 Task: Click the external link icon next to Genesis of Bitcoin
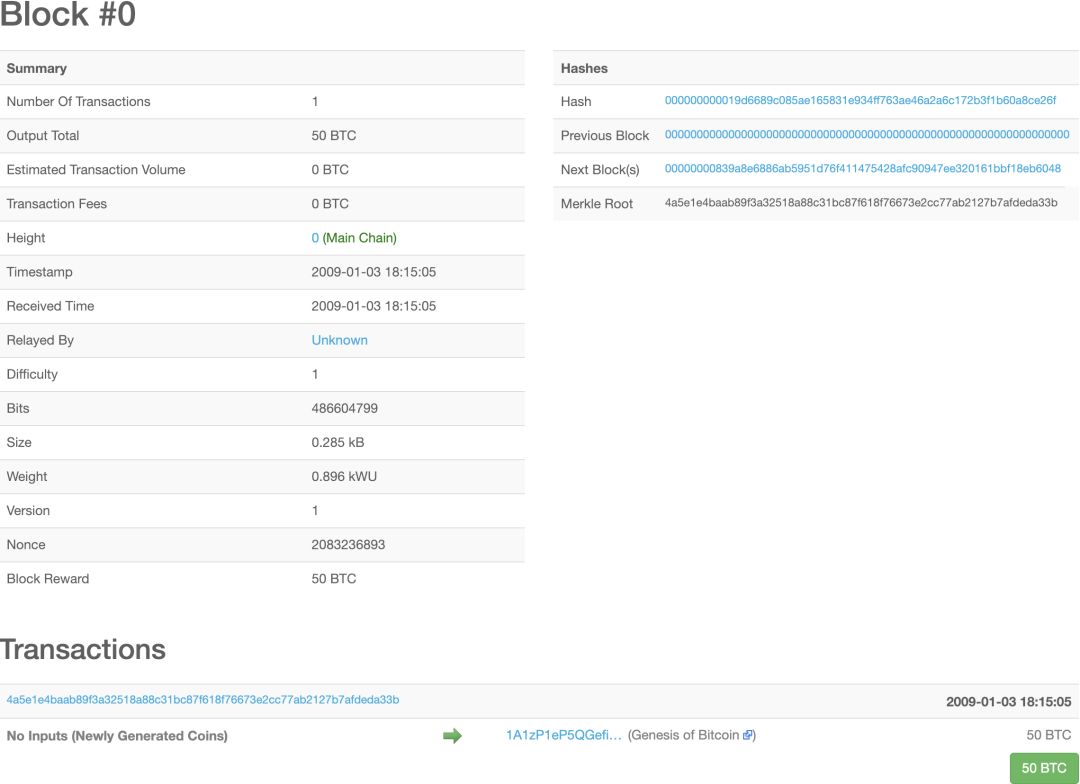tap(747, 735)
